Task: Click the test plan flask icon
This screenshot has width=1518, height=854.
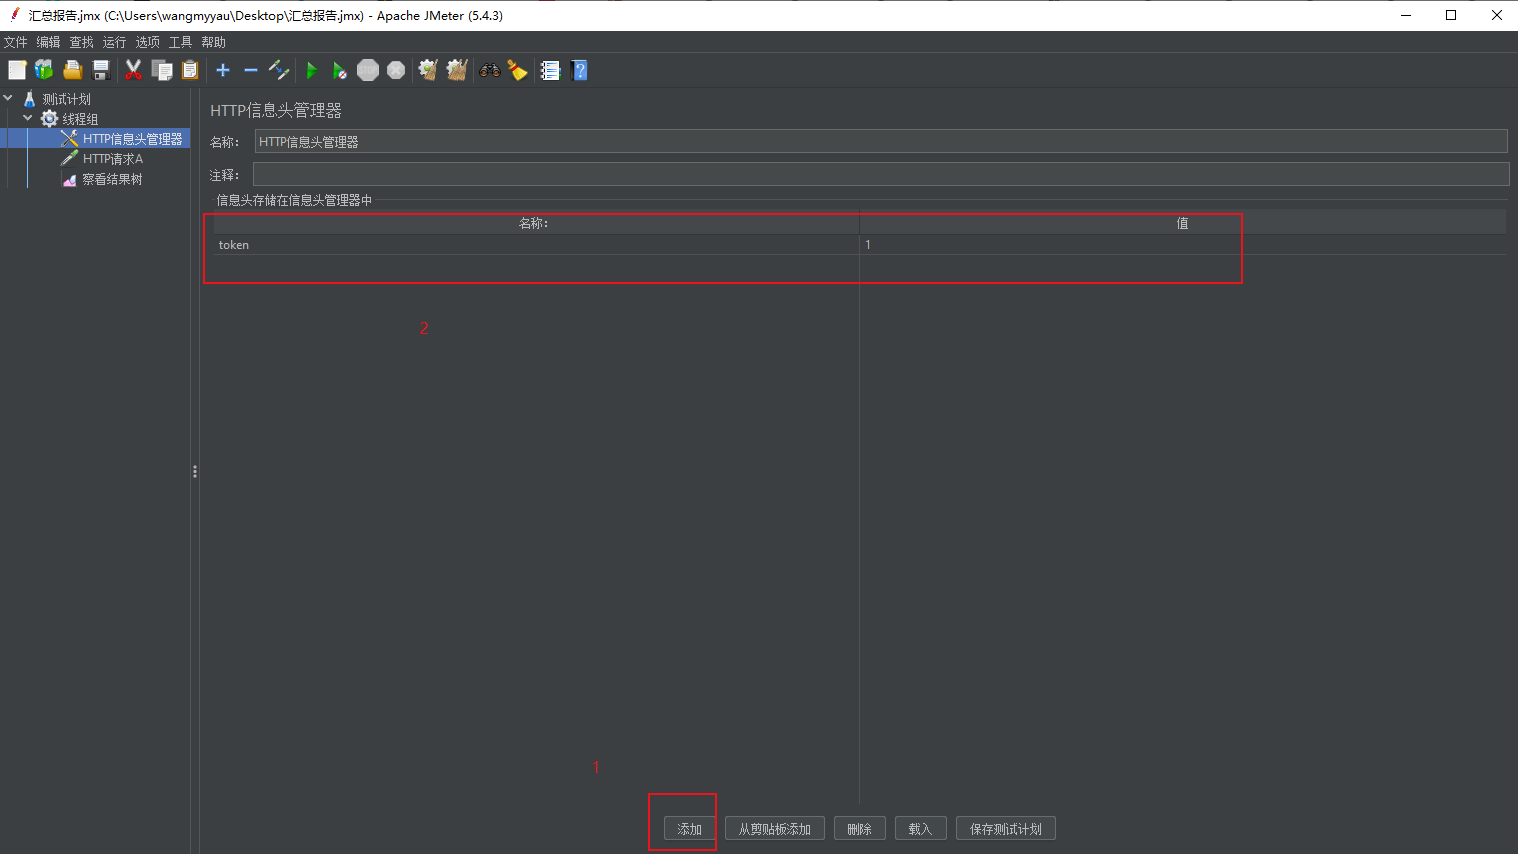Action: [29, 98]
